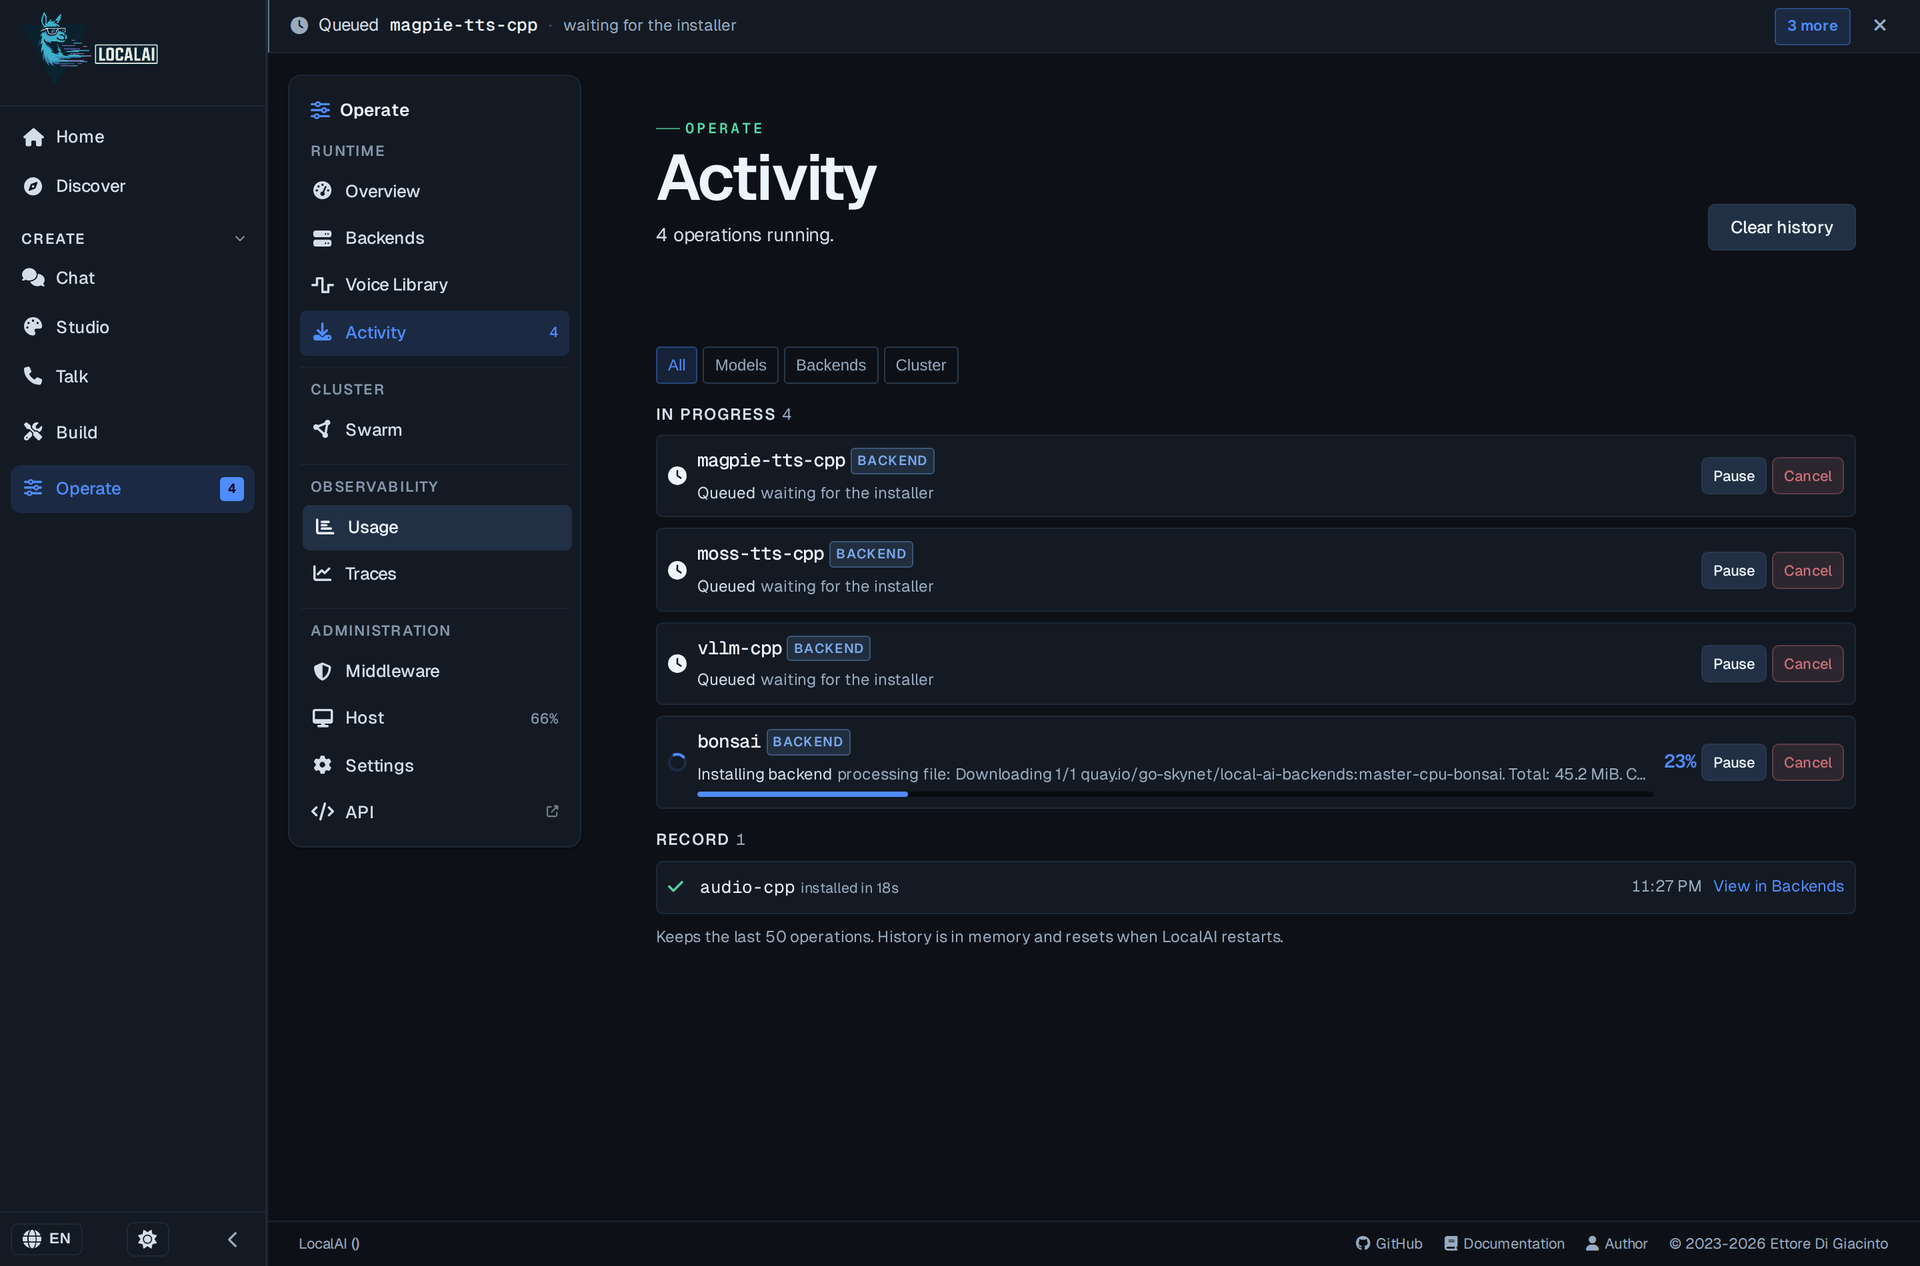This screenshot has width=1920, height=1266.
Task: Dismiss the queued banner with X
Action: pos(1880,26)
